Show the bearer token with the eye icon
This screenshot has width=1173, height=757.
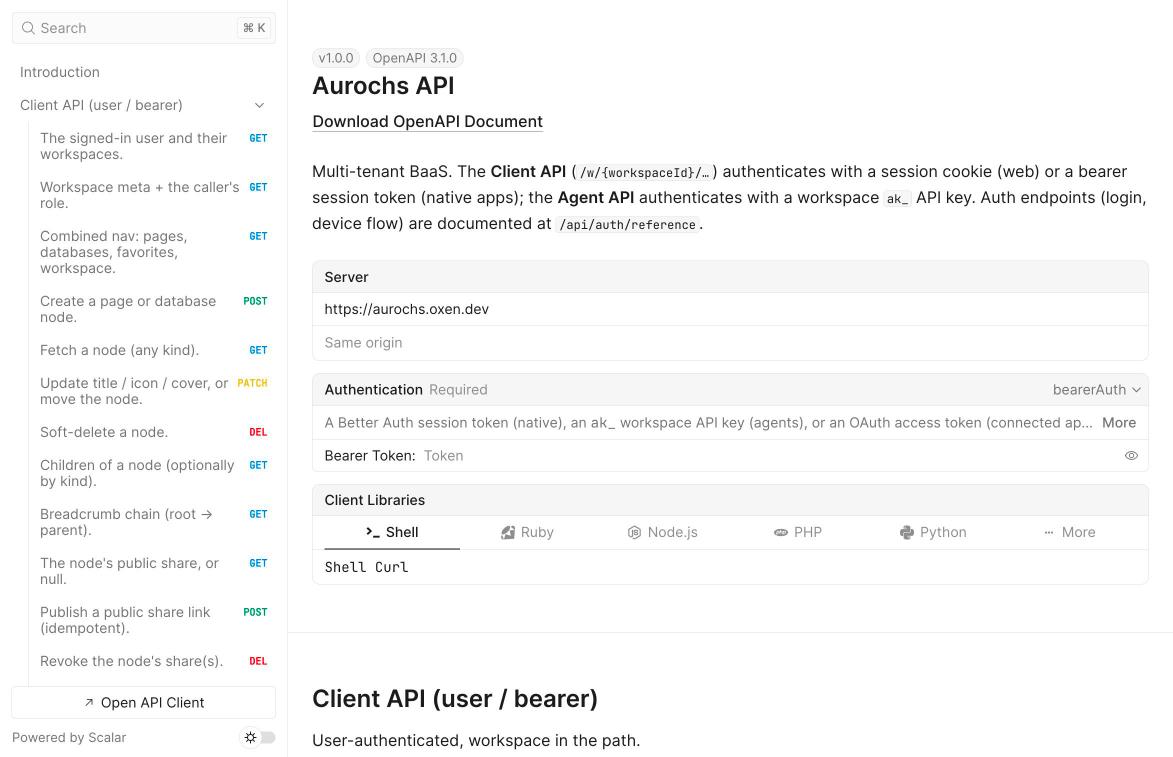coord(1131,456)
